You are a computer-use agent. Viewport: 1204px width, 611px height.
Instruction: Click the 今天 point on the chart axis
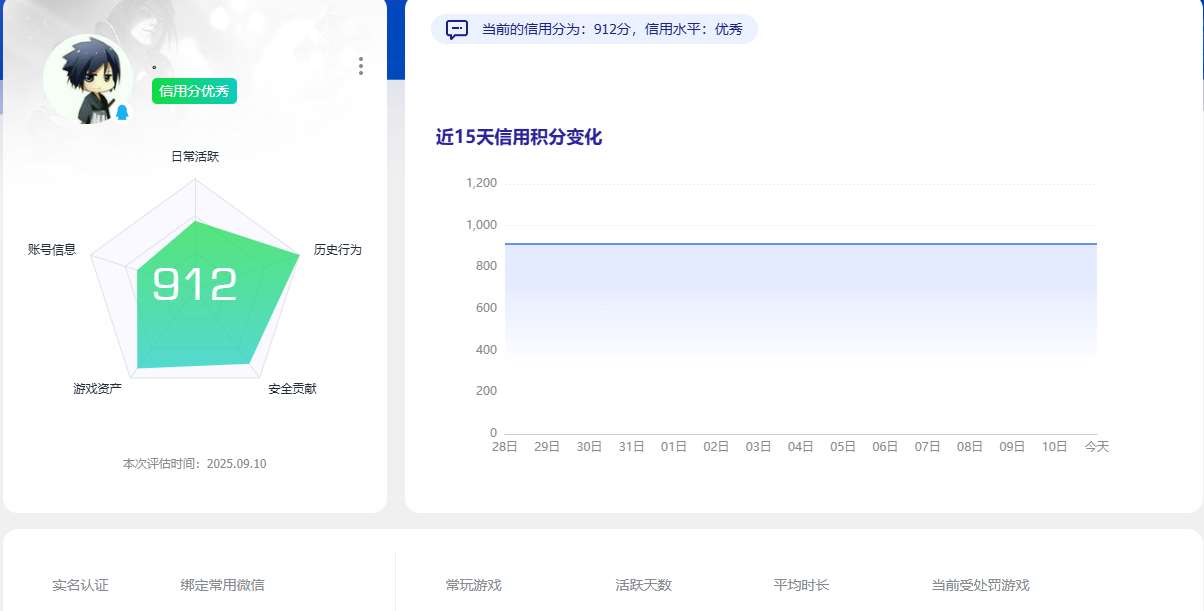pyautogui.click(x=1097, y=447)
